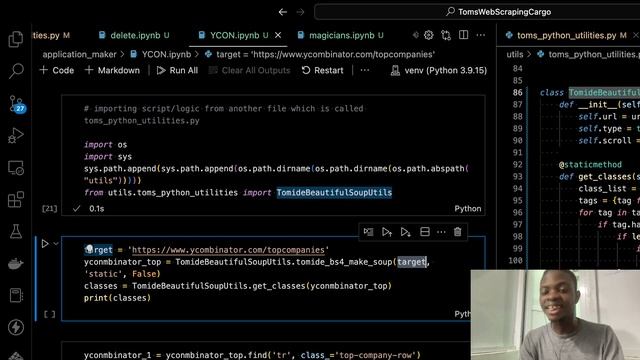
Task: Open the lightning bolt view in activity bar
Action: click(16, 327)
